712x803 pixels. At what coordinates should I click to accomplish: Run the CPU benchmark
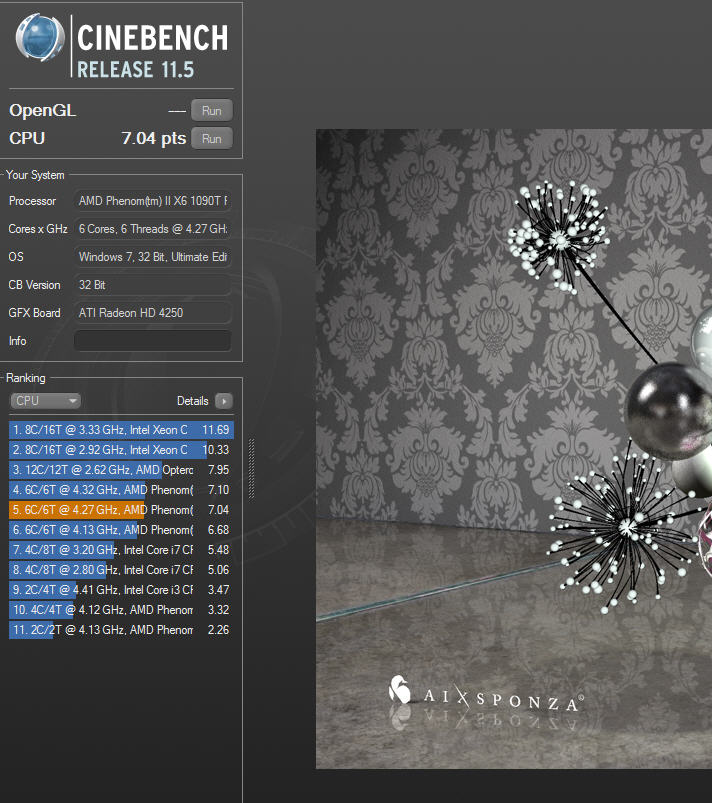click(x=212, y=139)
